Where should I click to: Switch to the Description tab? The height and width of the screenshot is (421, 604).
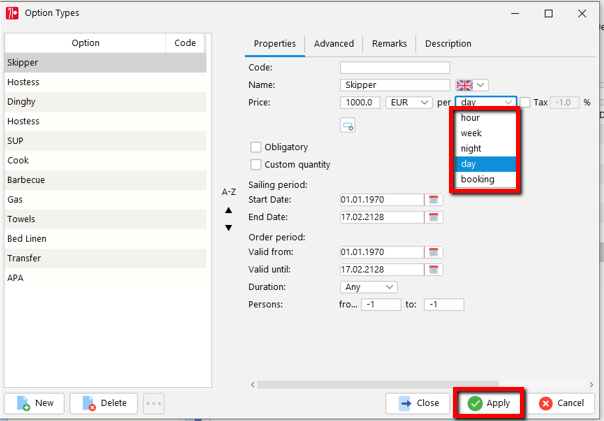point(448,44)
